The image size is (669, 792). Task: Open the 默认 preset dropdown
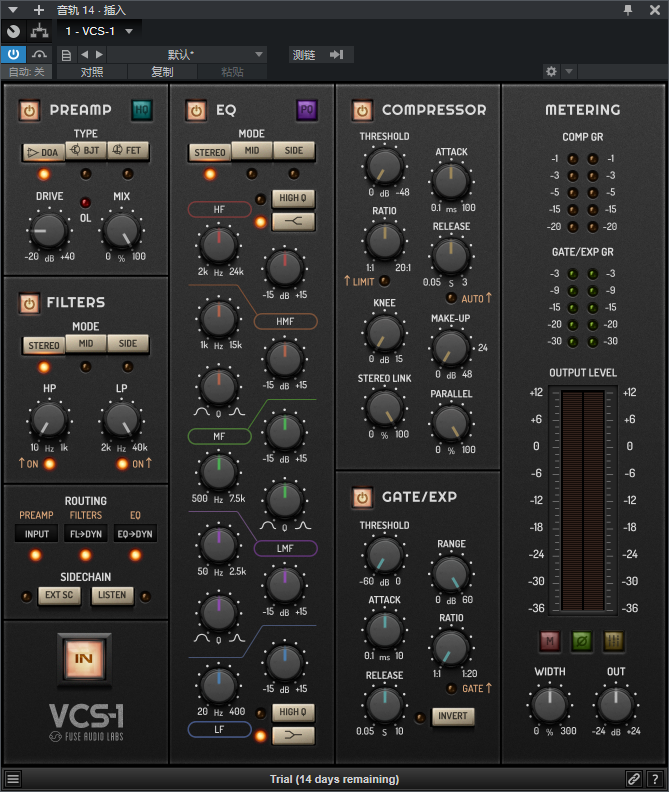point(186,55)
